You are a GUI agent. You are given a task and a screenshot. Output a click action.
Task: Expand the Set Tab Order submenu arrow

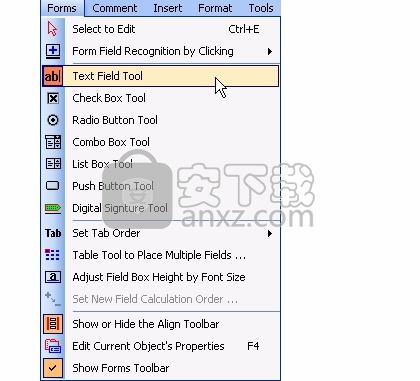(x=269, y=233)
